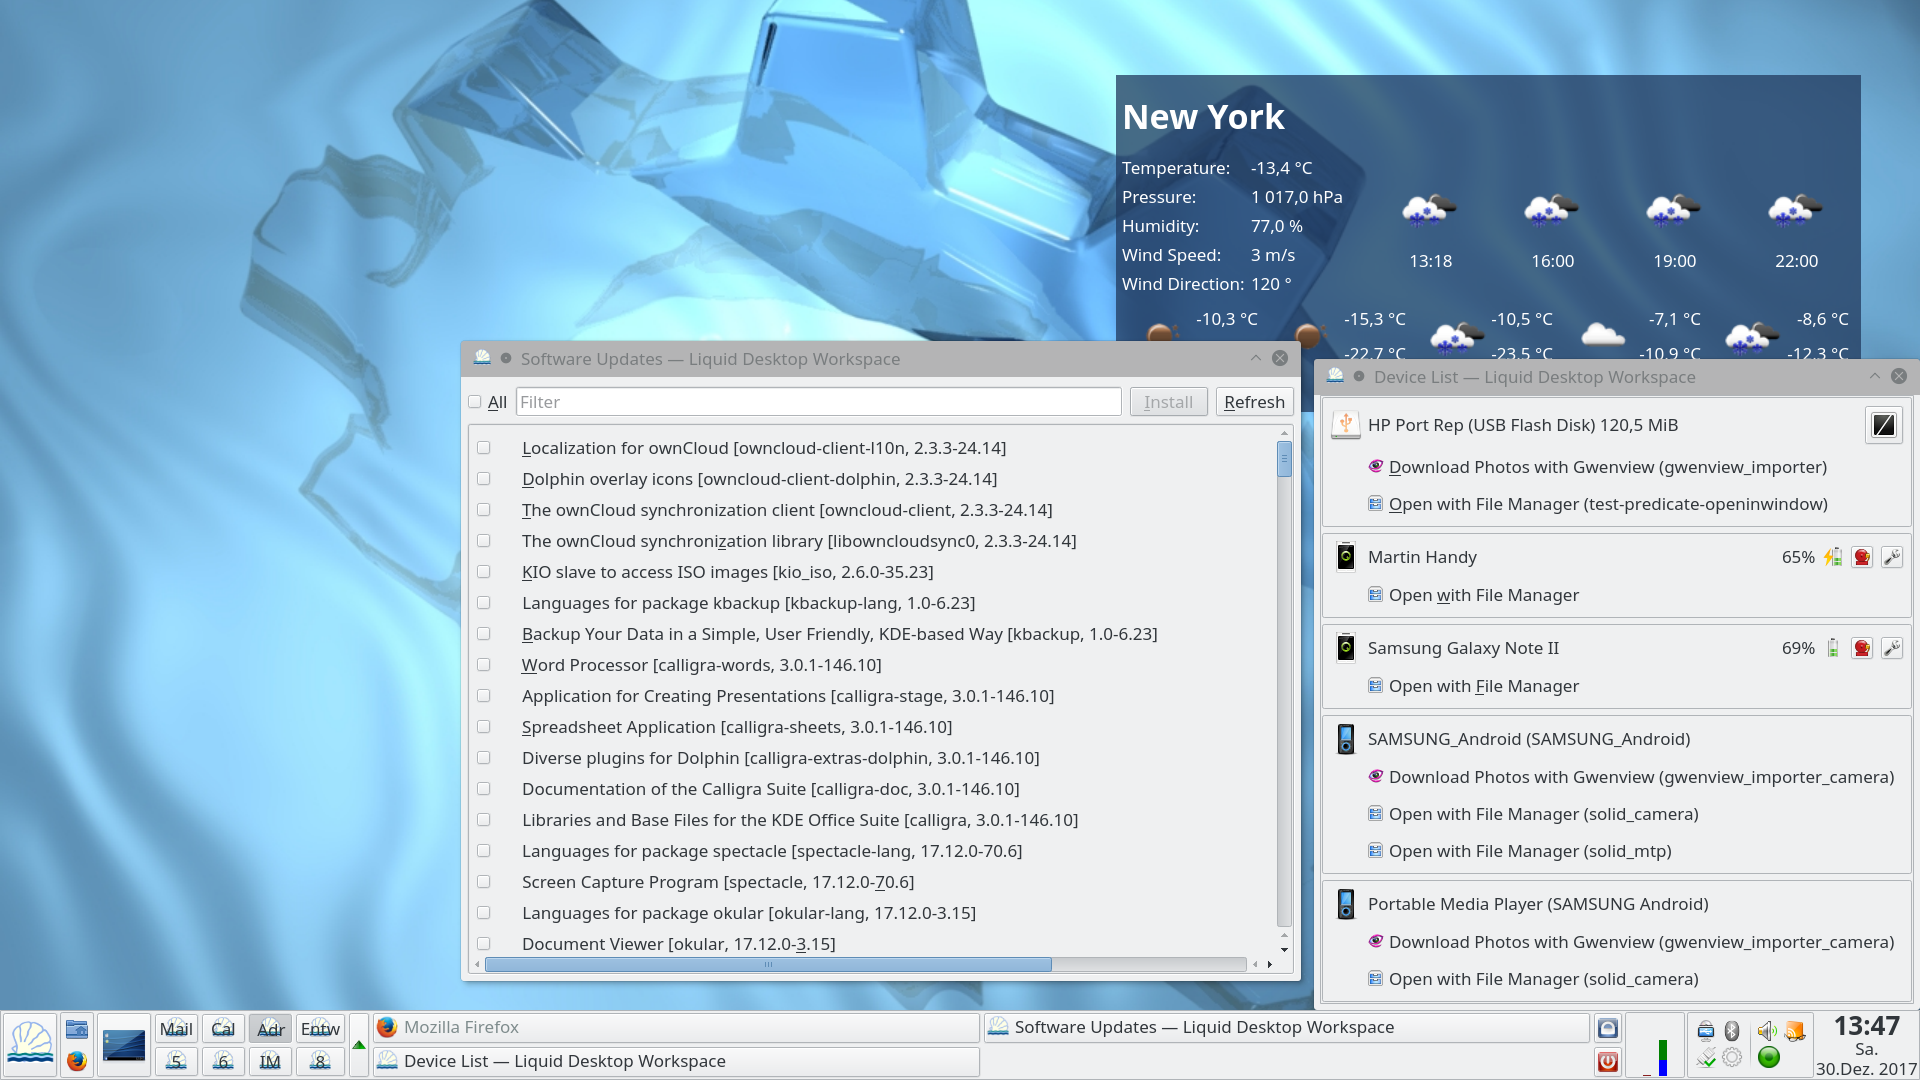Shade the Device List window with chevron
The width and height of the screenshot is (1920, 1080).
(x=1874, y=376)
